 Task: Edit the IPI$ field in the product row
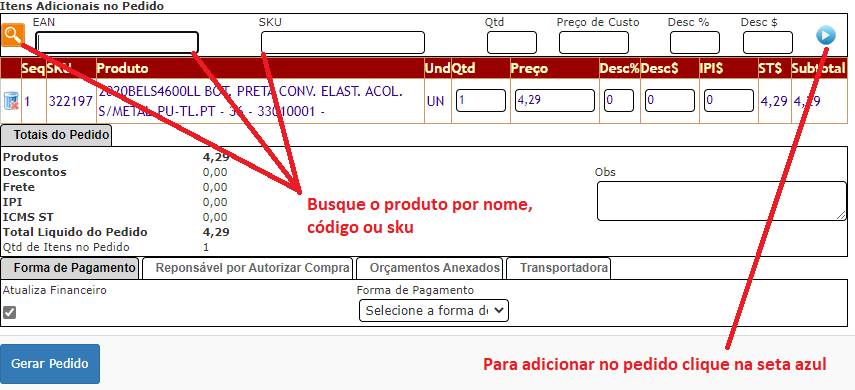(x=728, y=101)
